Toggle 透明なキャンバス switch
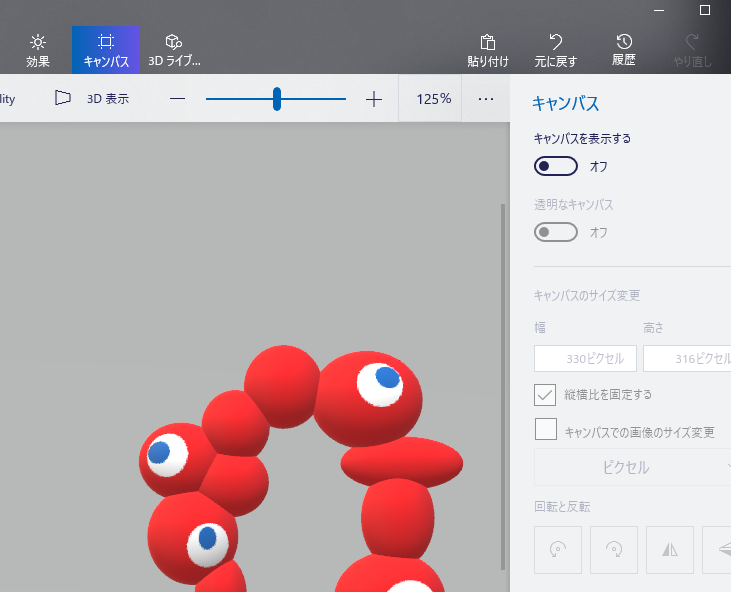The height and width of the screenshot is (592, 731). (x=556, y=232)
